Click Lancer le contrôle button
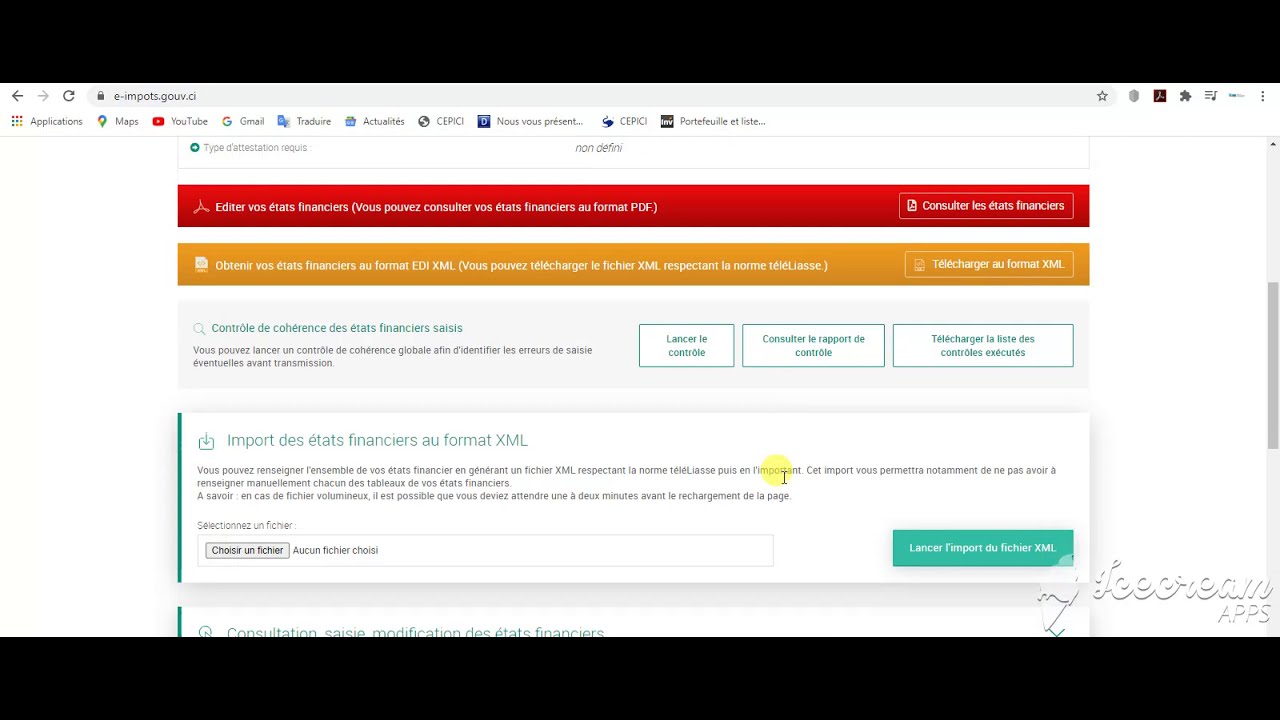1280x720 pixels. click(x=686, y=345)
